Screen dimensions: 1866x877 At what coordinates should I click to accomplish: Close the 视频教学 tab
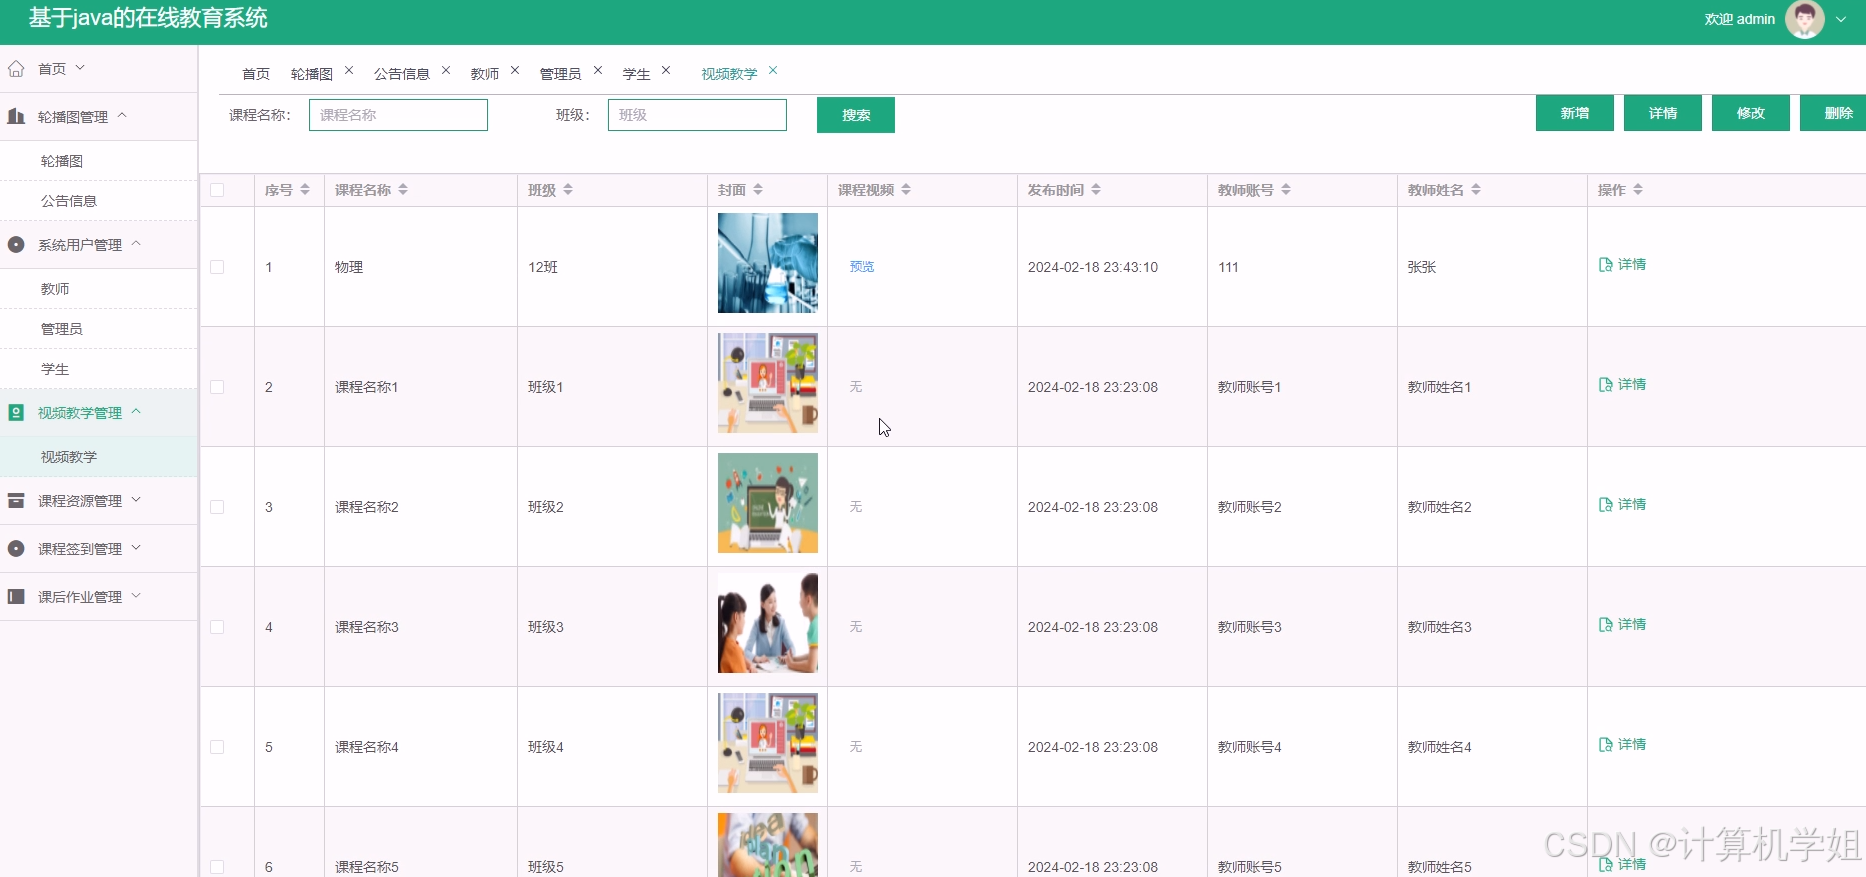[773, 70]
